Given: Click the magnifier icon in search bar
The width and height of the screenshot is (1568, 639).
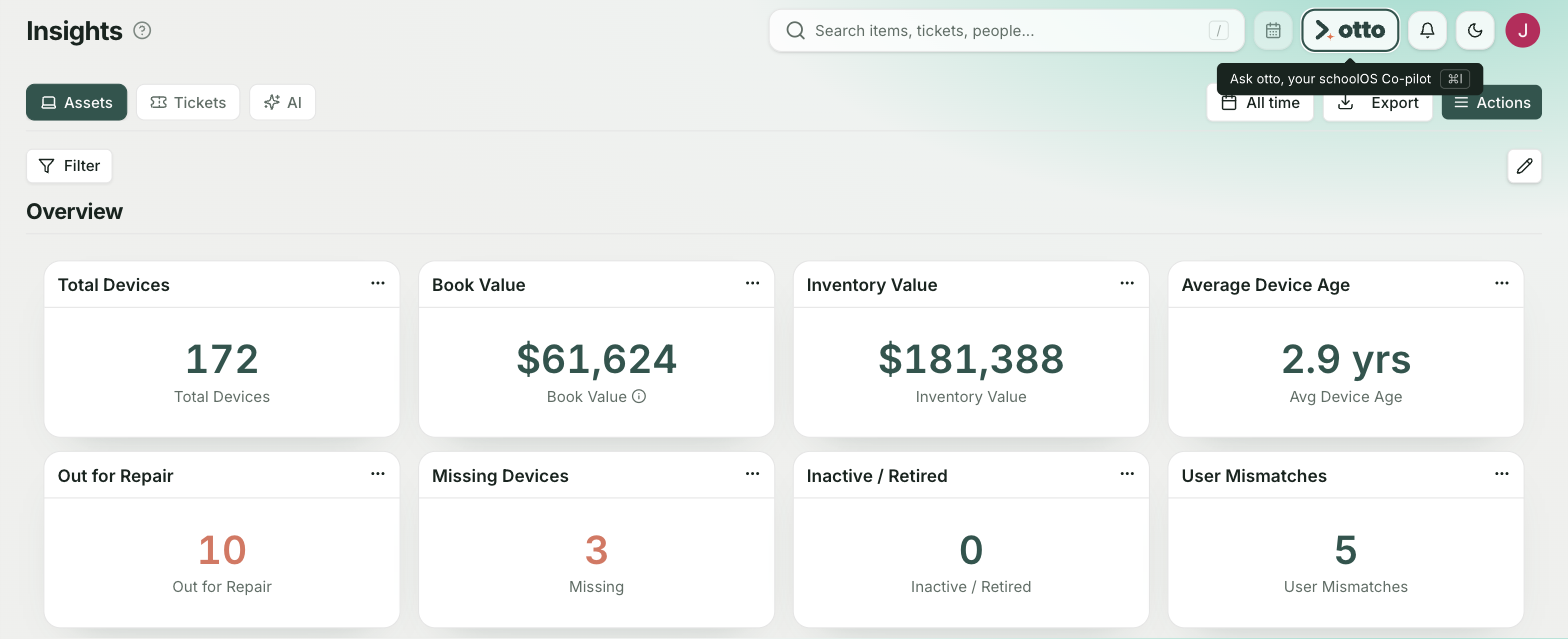Looking at the screenshot, I should (x=796, y=31).
